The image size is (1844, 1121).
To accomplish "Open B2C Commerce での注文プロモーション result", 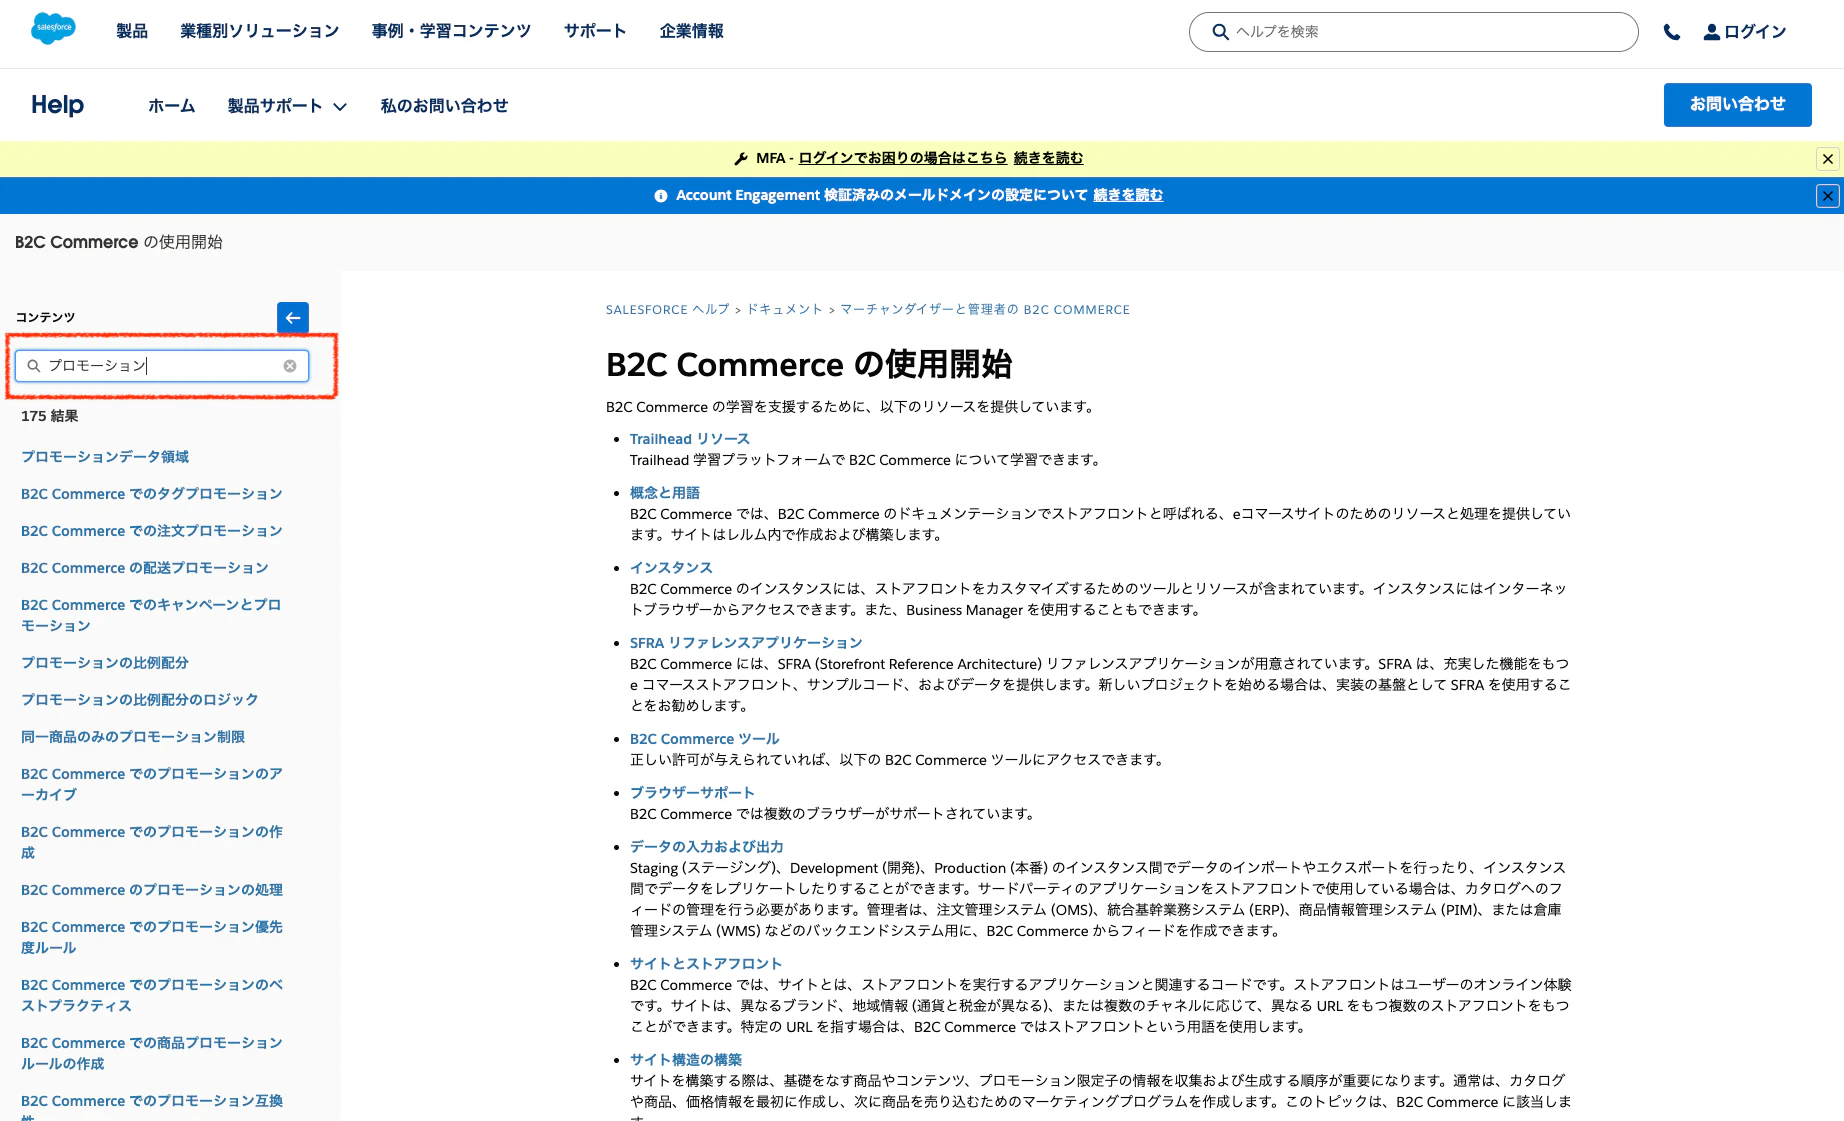I will point(152,531).
